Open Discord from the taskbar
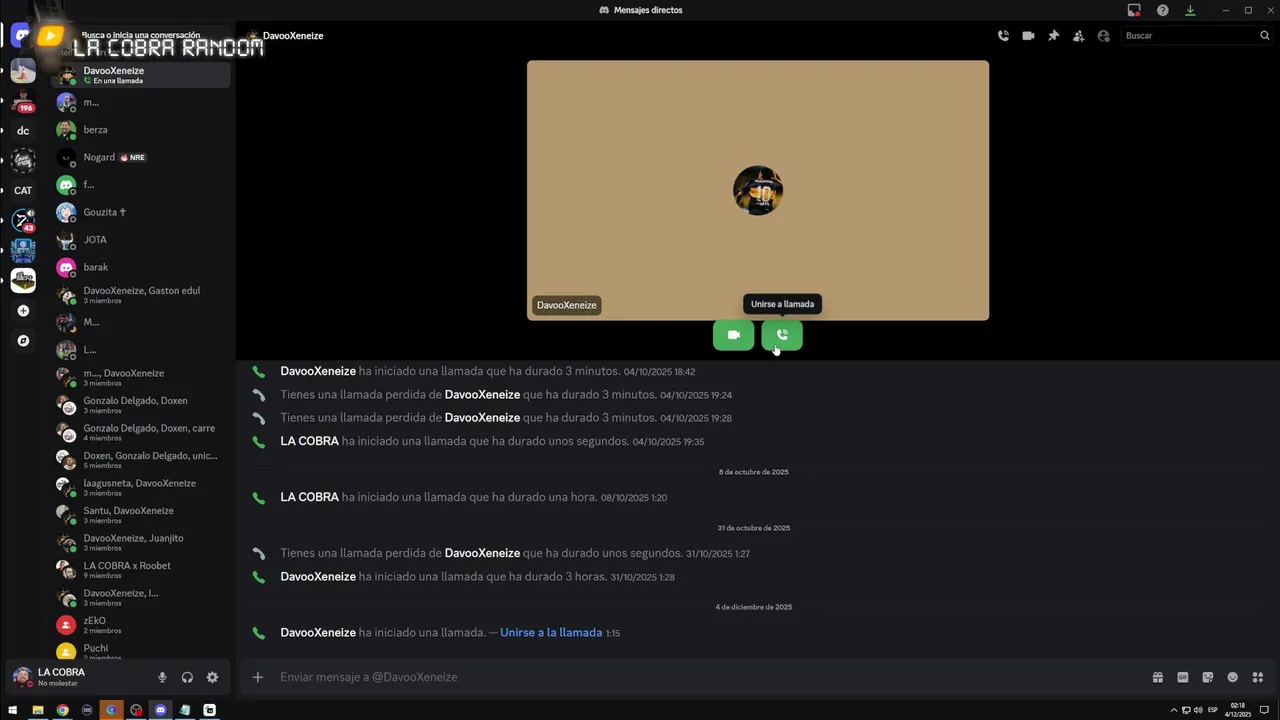Viewport: 1280px width, 720px height. click(160, 710)
